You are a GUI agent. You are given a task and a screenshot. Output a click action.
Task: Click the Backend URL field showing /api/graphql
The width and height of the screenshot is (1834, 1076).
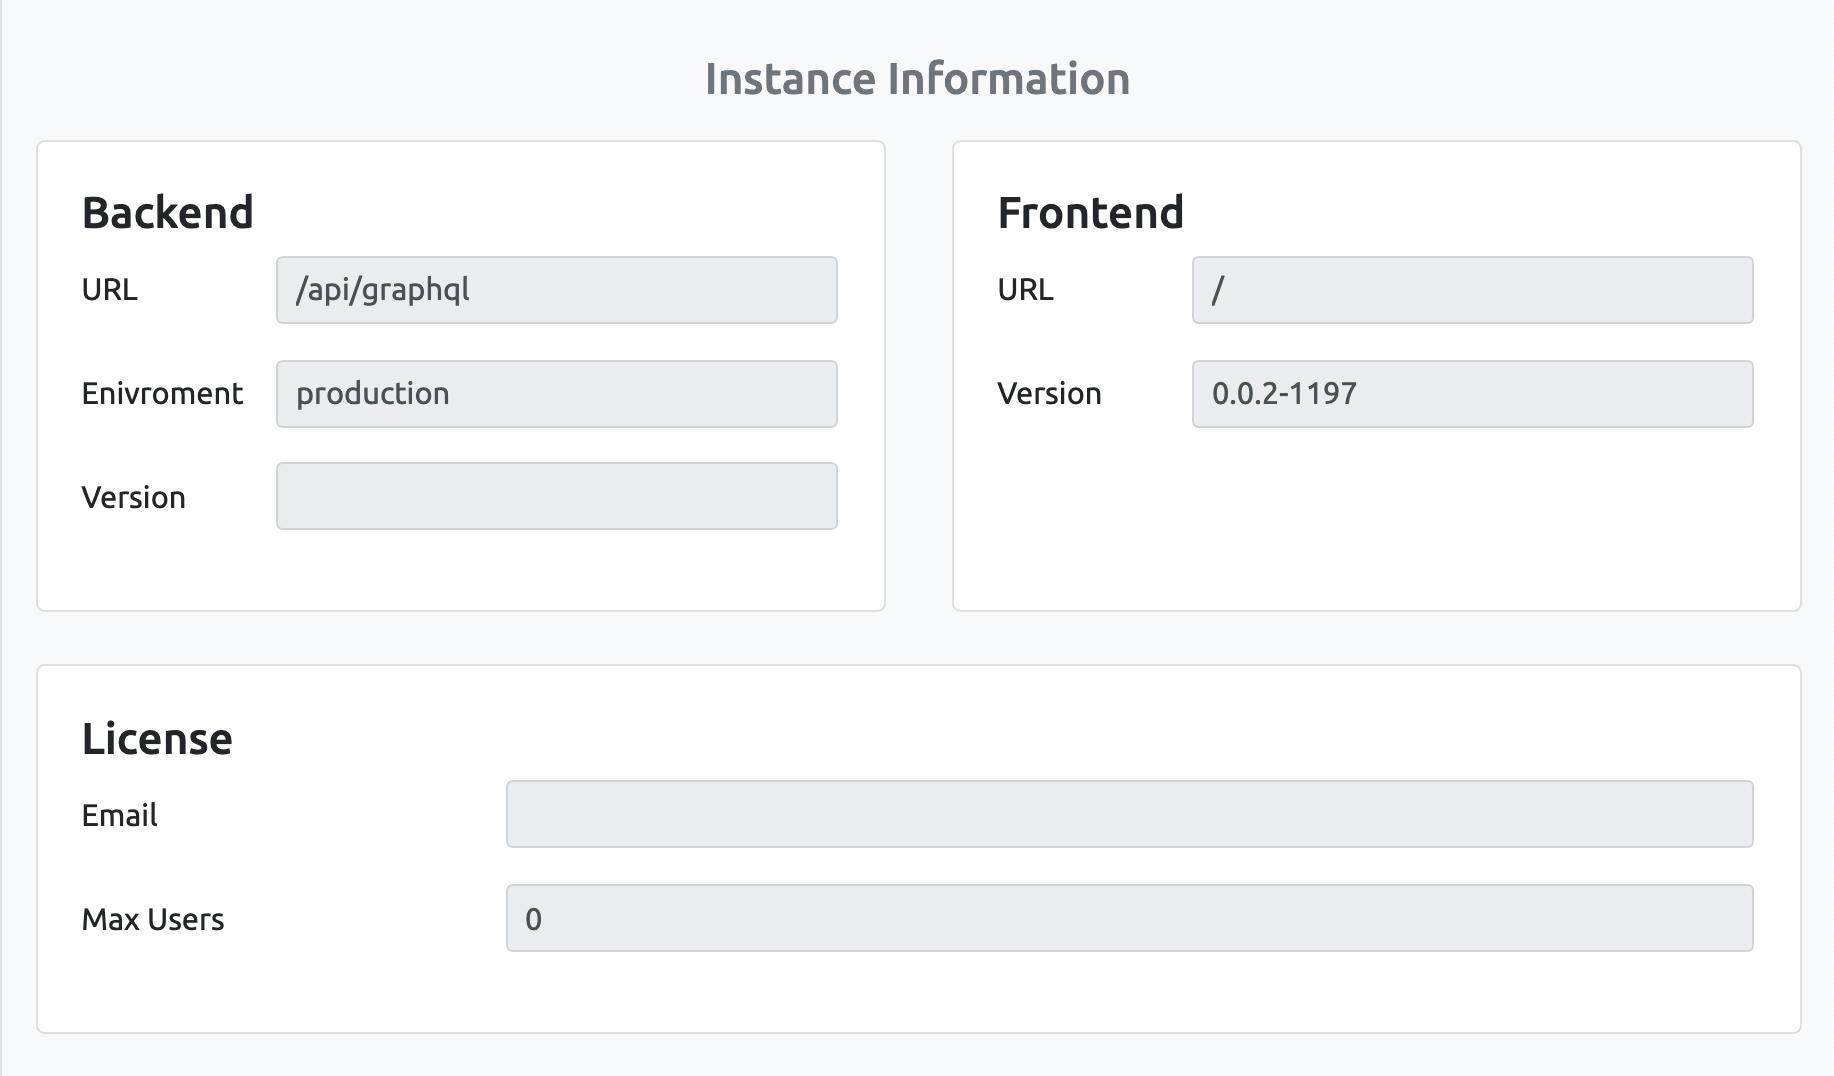click(556, 290)
